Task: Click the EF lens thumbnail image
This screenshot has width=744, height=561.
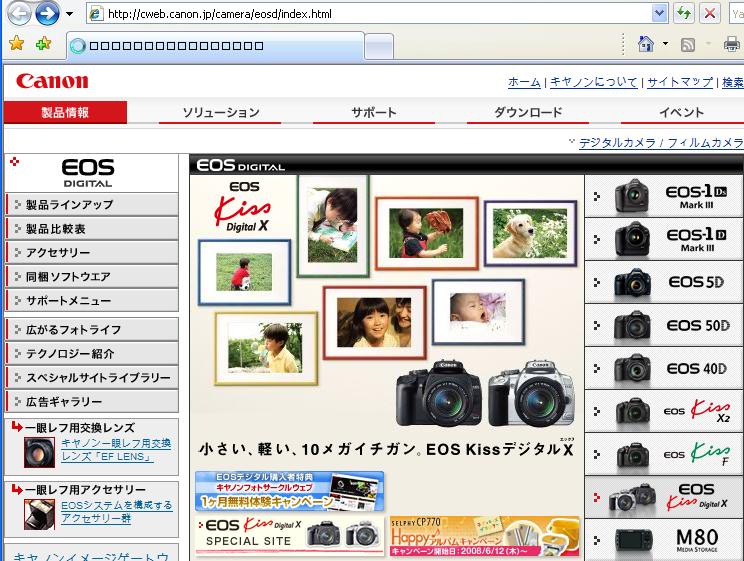Action: [x=39, y=452]
